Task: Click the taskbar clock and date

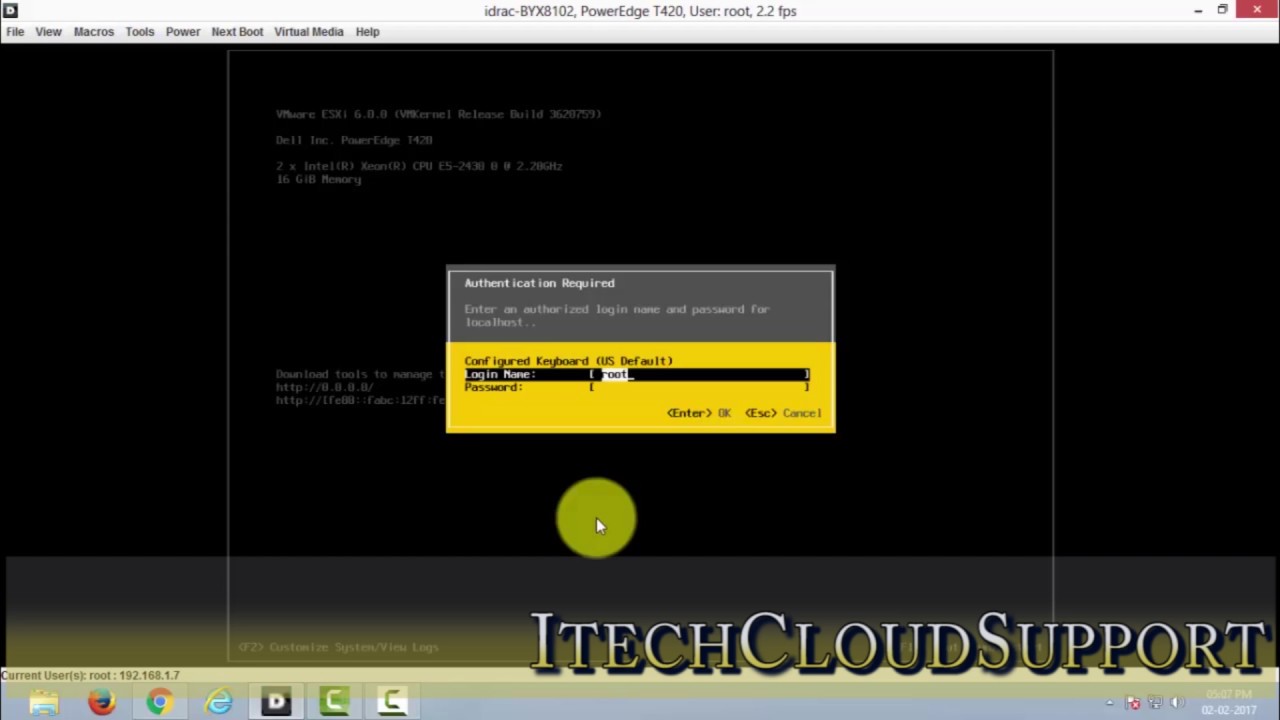Action: tap(1229, 702)
